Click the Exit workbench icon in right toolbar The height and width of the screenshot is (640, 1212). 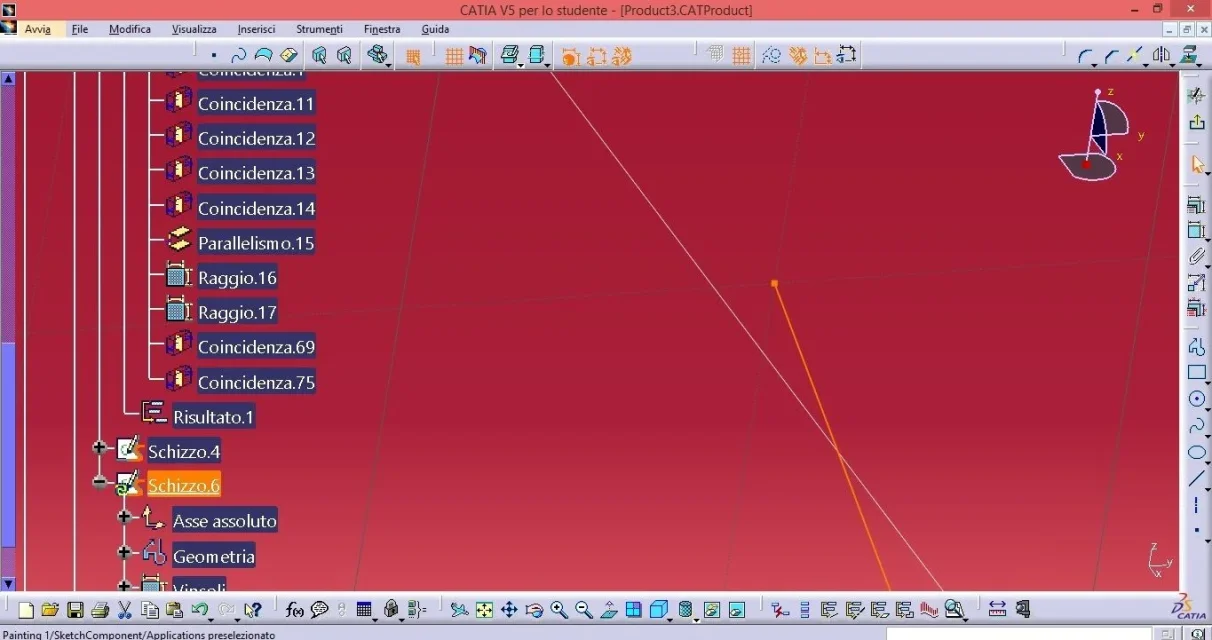[1196, 122]
